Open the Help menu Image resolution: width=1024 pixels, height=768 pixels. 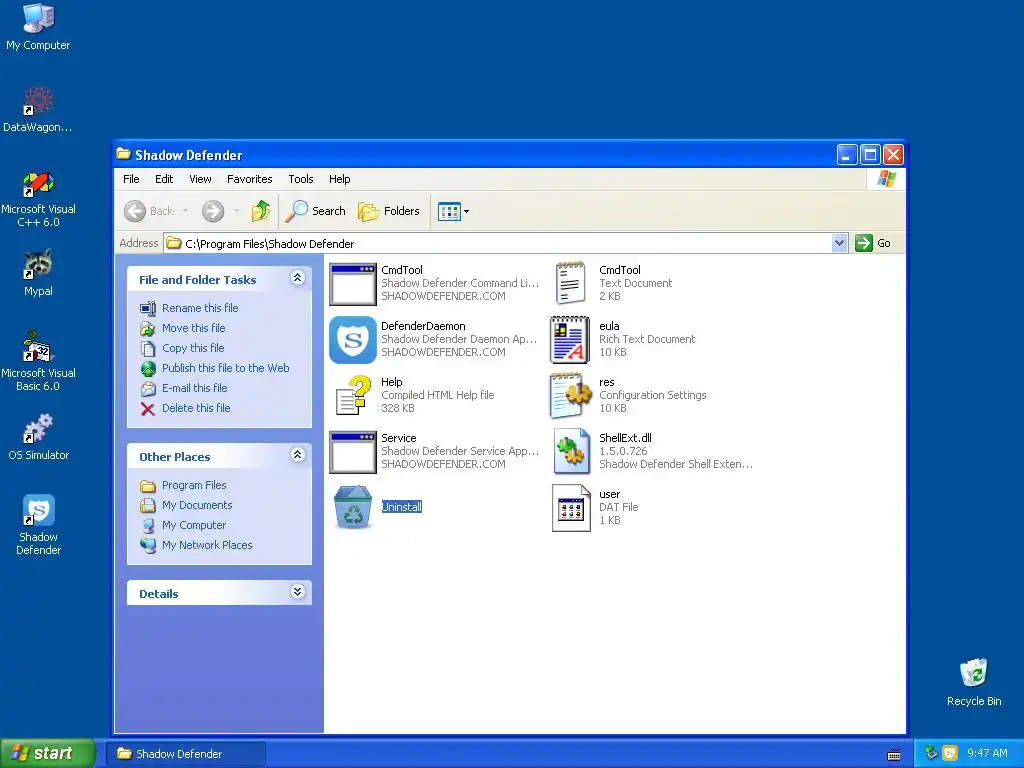[x=339, y=179]
